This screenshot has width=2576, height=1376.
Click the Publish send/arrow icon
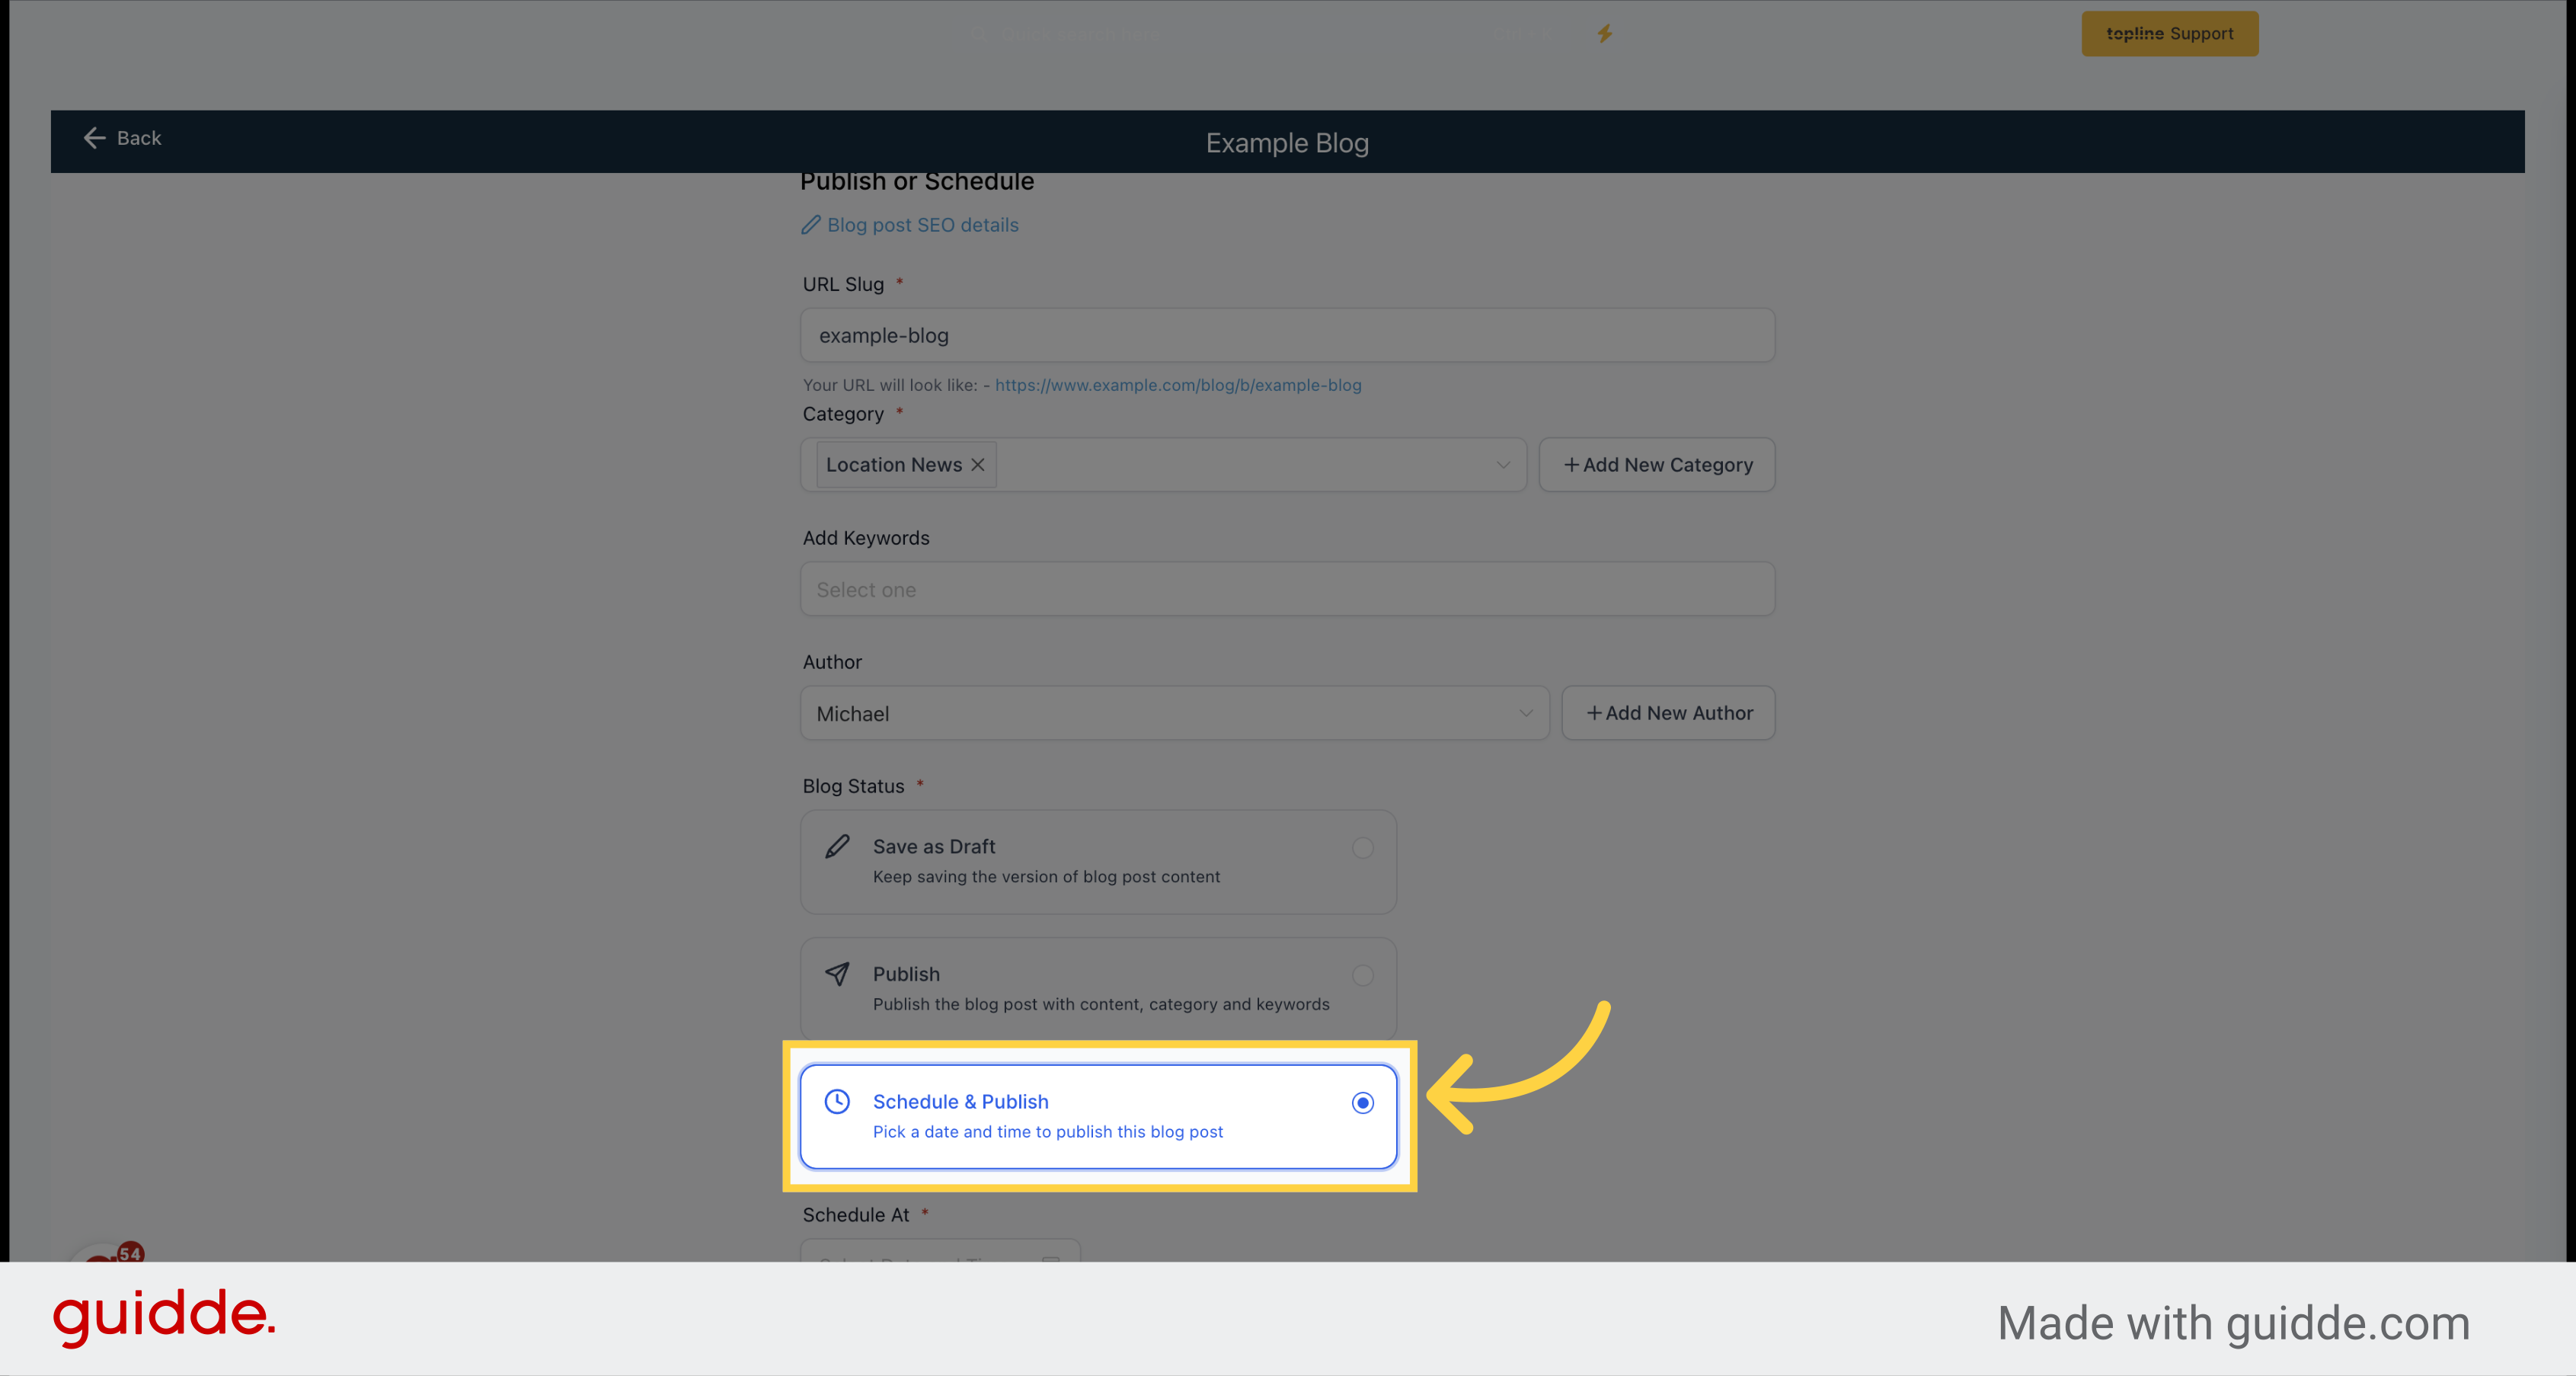point(836,974)
